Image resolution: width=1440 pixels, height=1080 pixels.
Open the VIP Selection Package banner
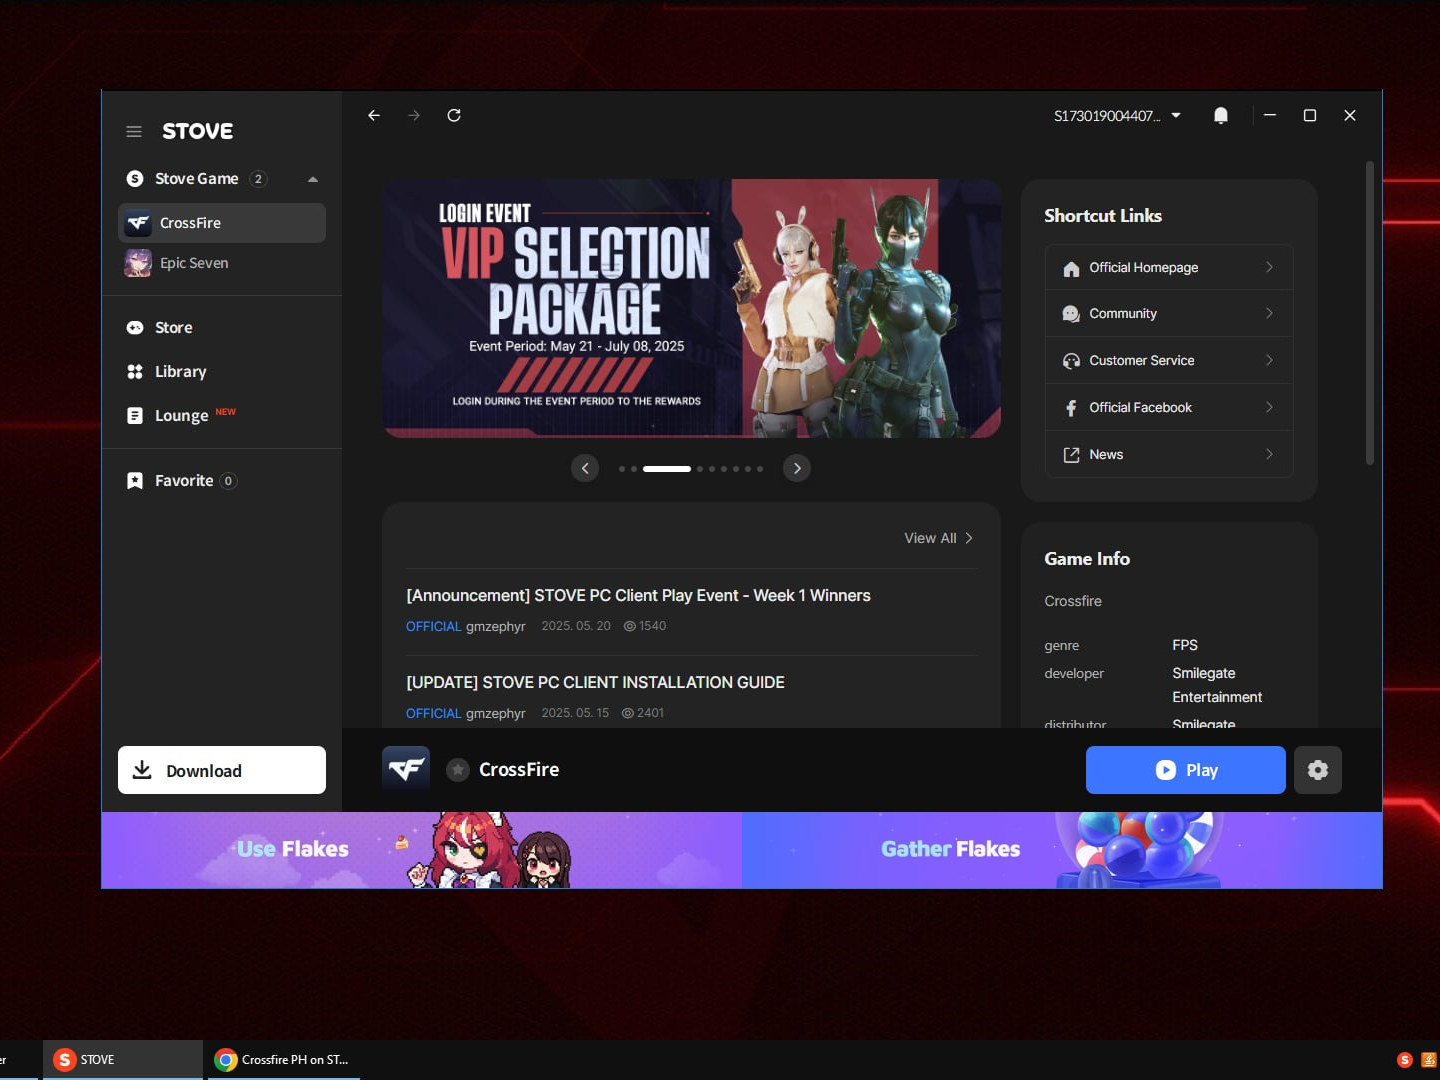692,308
